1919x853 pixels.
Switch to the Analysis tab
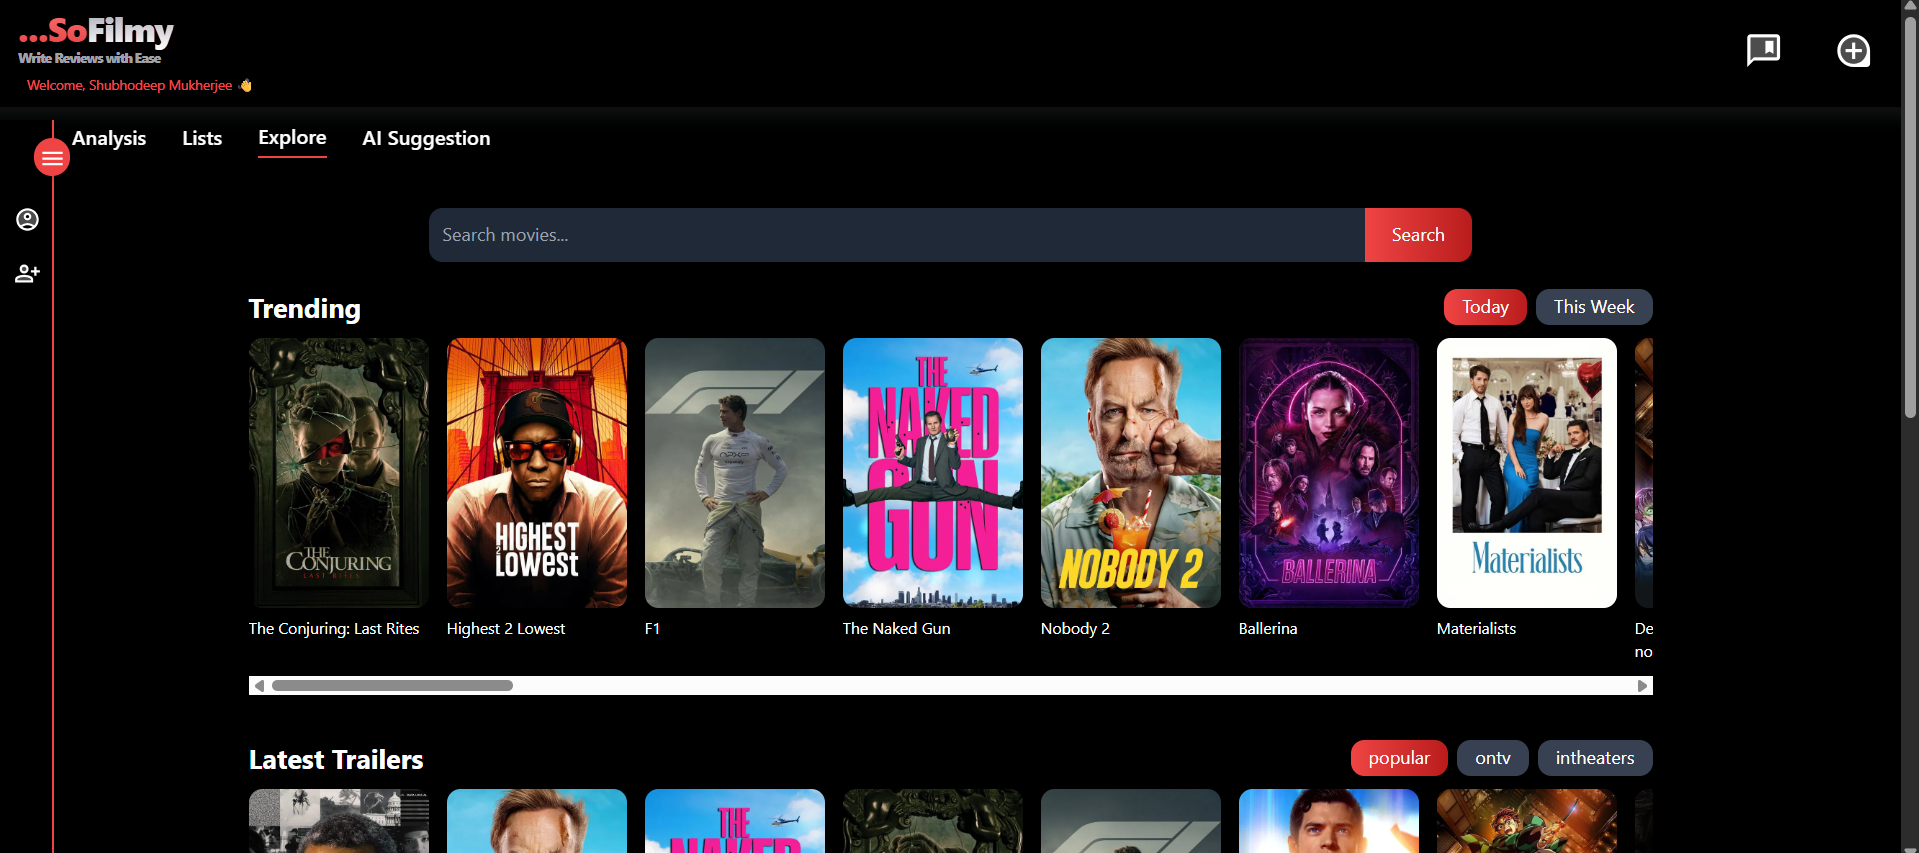coord(109,138)
